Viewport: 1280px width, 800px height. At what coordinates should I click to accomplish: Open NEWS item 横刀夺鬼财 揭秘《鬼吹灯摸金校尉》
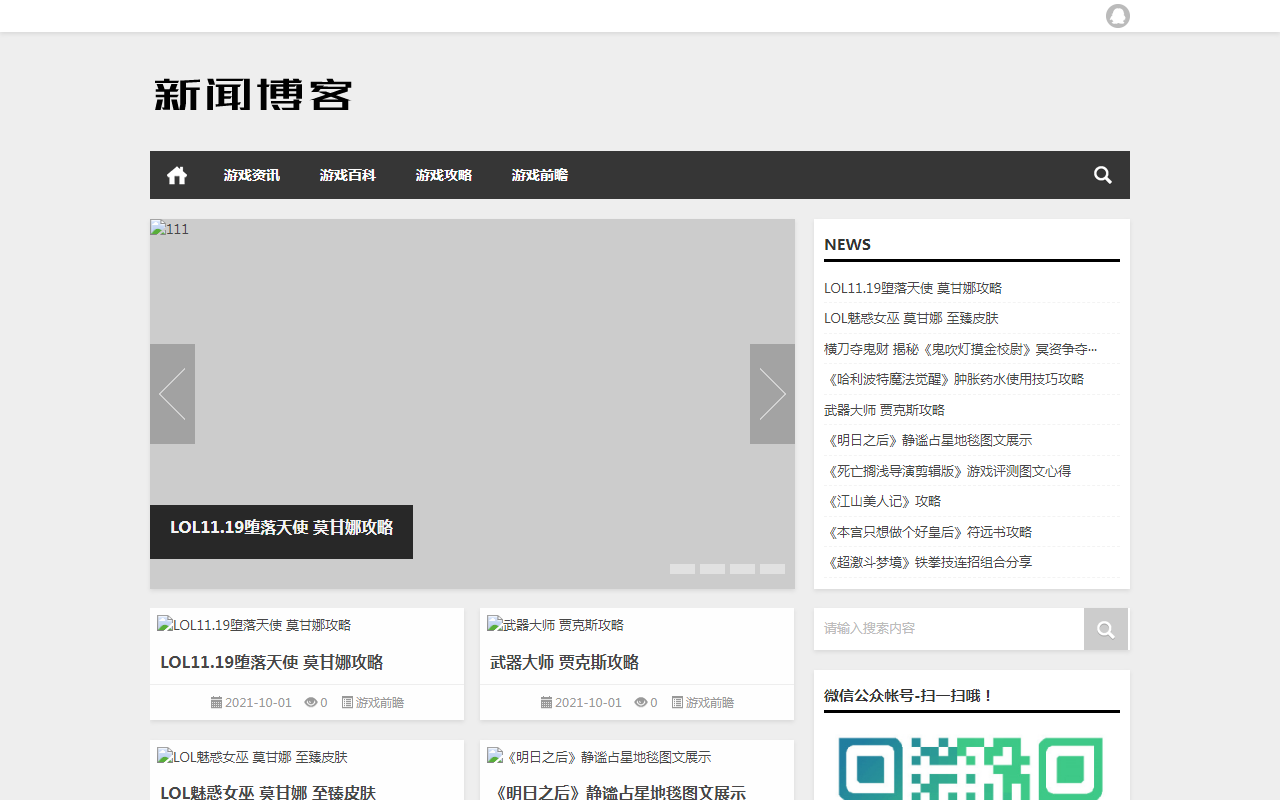[961, 349]
